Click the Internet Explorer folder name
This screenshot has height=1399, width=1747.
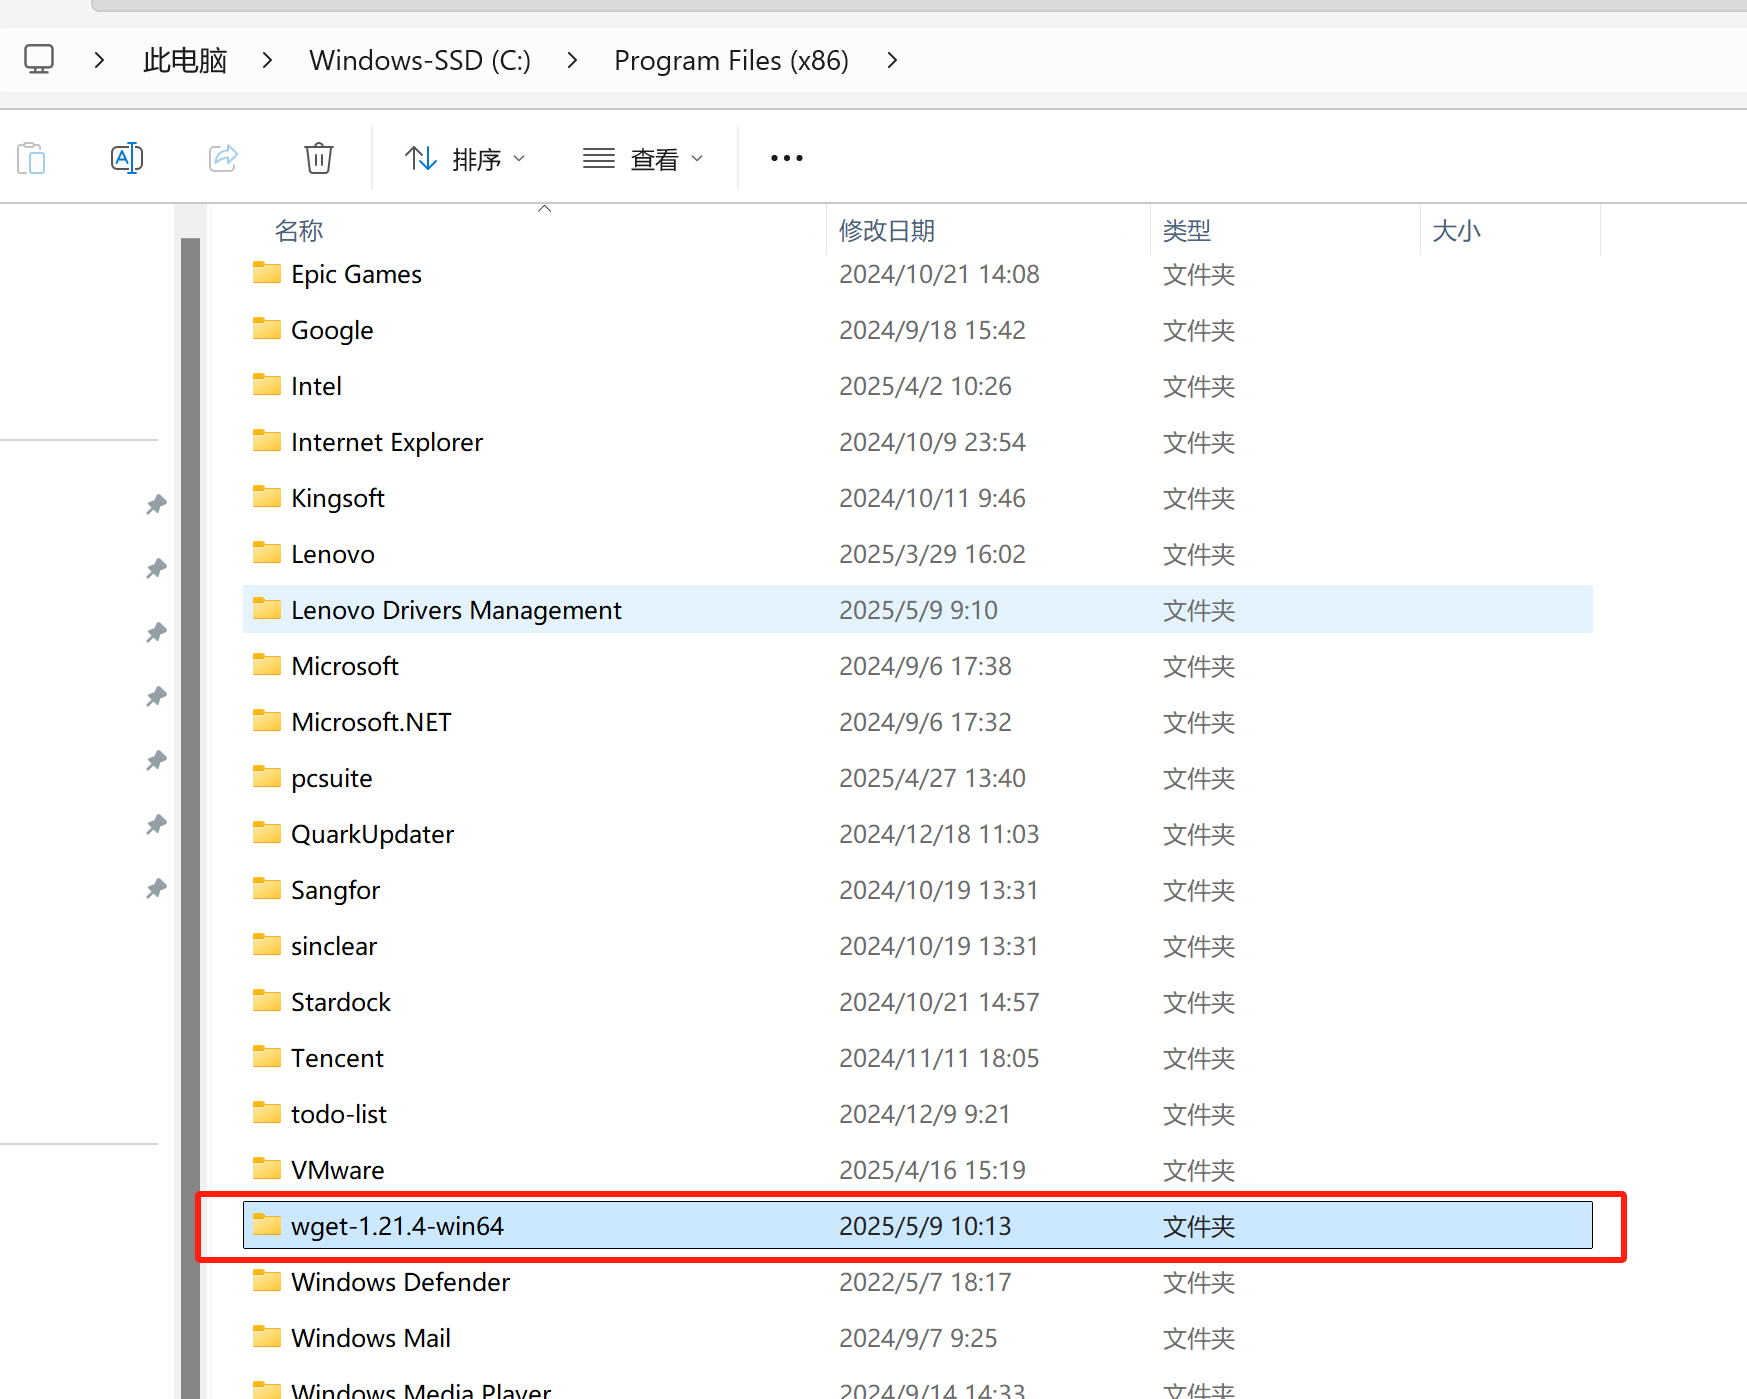[x=387, y=442]
